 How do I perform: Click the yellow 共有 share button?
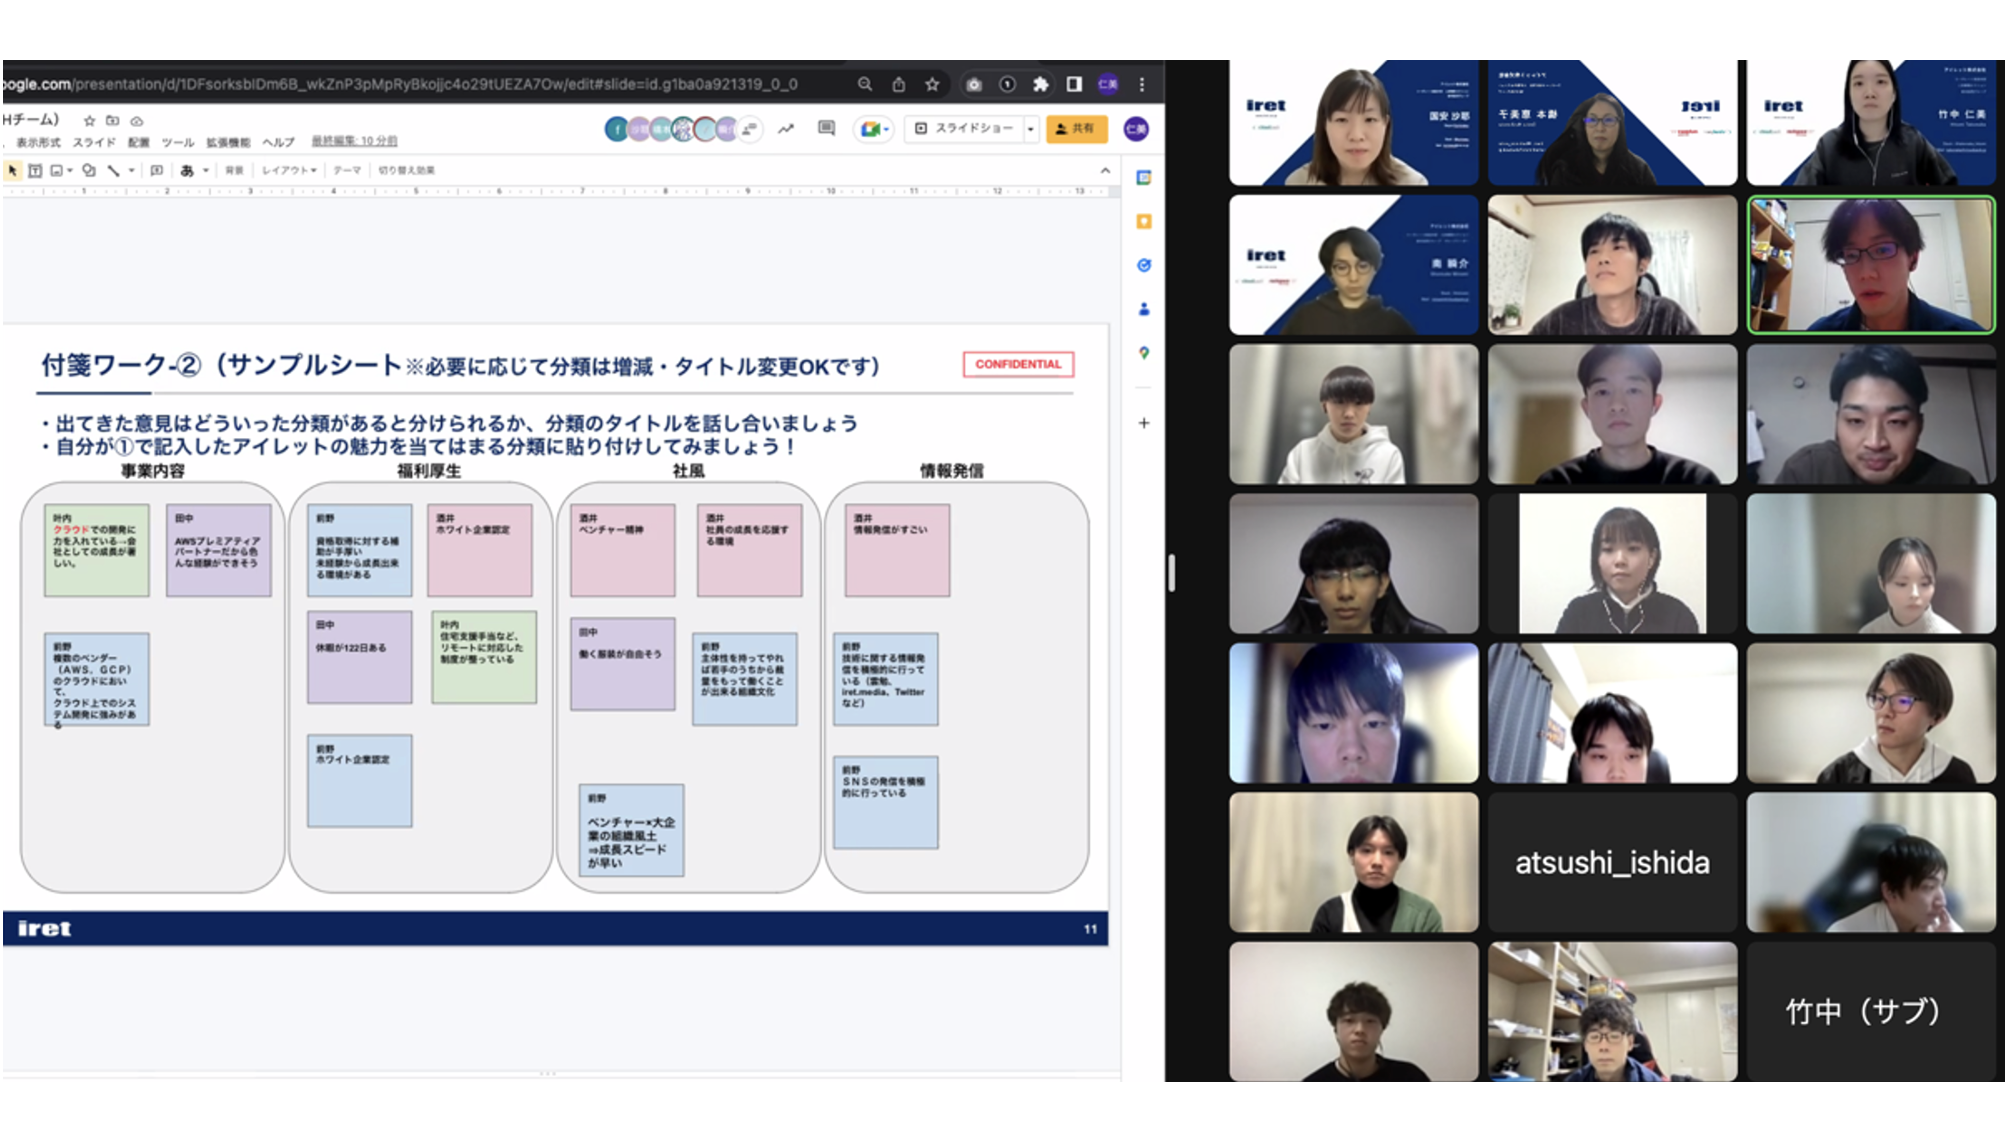click(x=1076, y=129)
